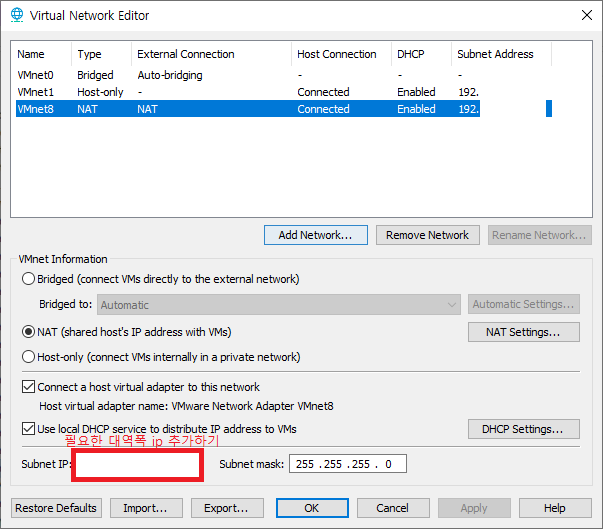Click Auto-bridging cell in VMnet0 row

point(170,75)
